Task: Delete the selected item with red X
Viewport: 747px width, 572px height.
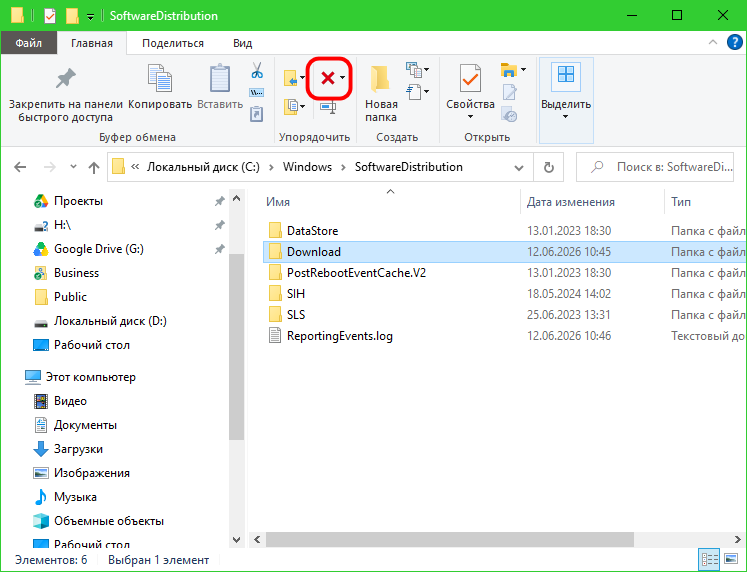Action: click(327, 78)
